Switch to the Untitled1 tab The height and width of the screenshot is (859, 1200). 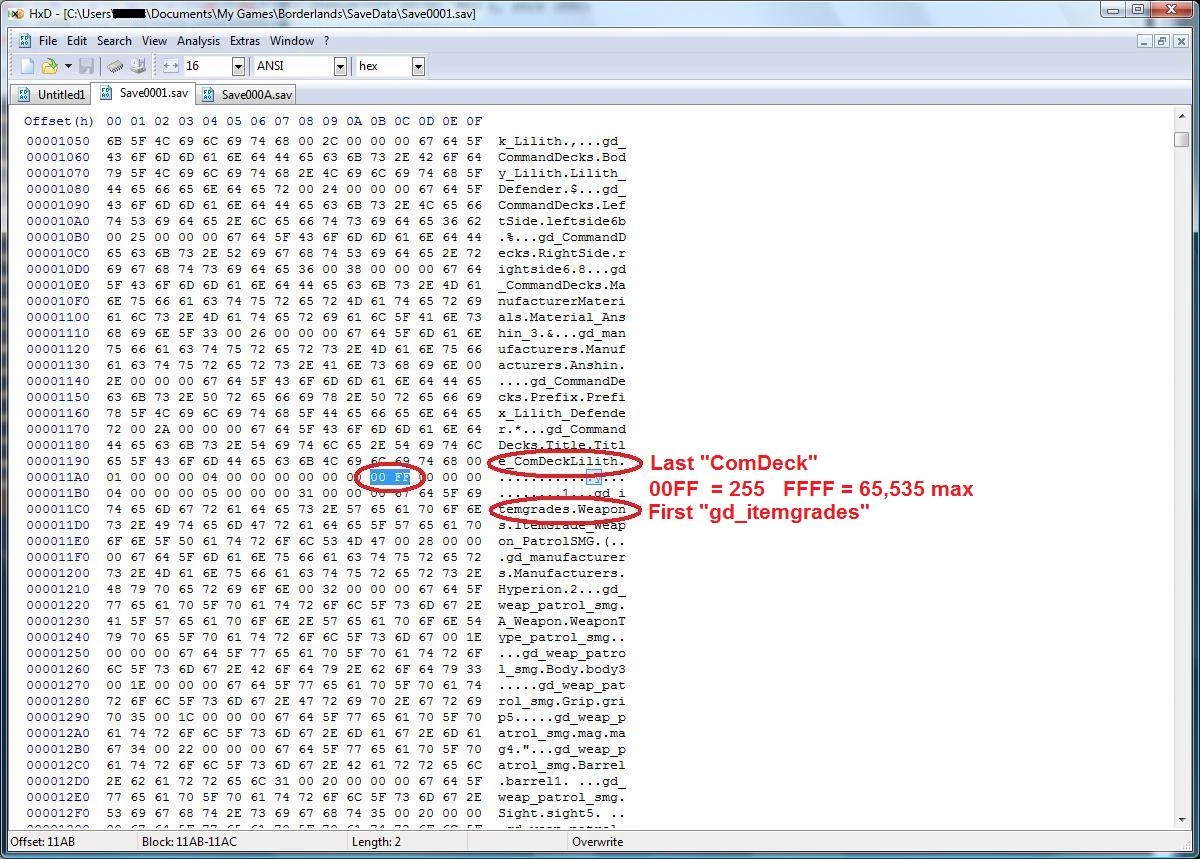point(52,95)
